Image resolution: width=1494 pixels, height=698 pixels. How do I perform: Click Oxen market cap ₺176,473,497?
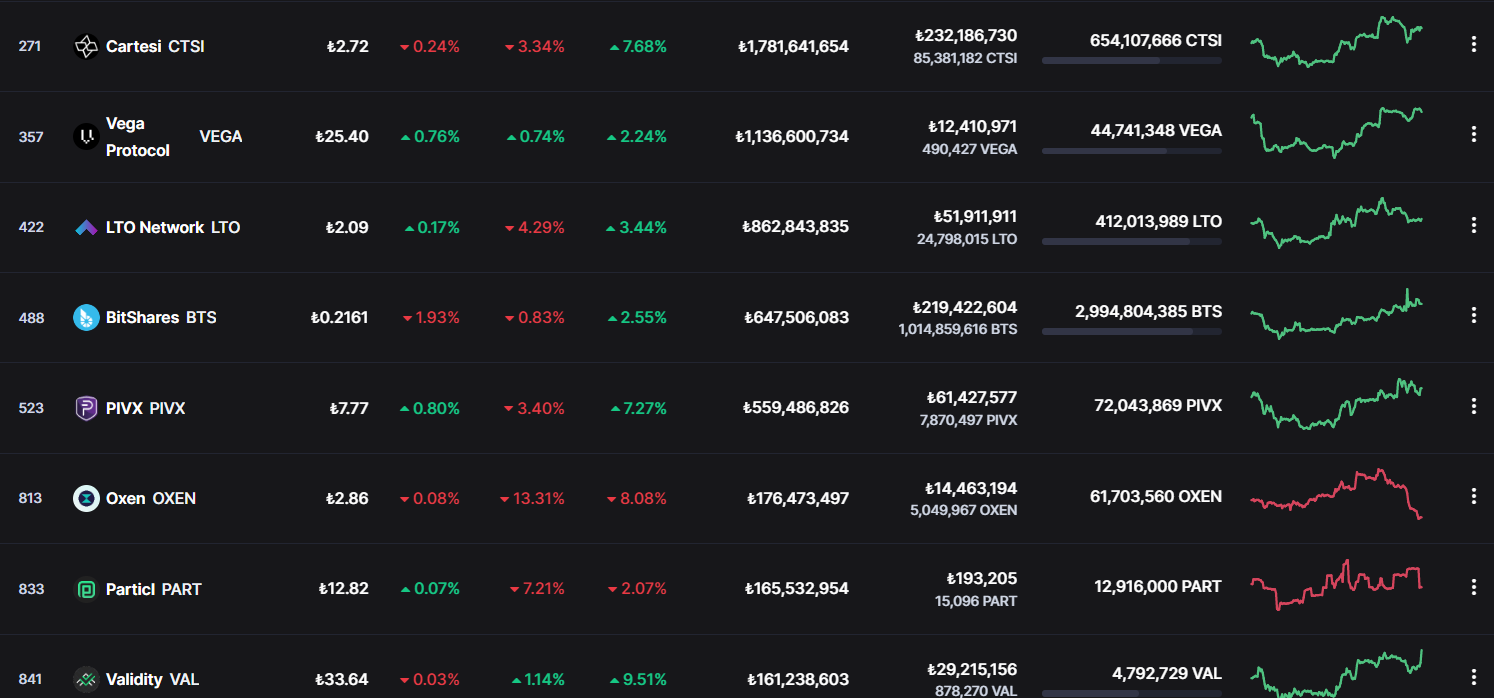(798, 498)
